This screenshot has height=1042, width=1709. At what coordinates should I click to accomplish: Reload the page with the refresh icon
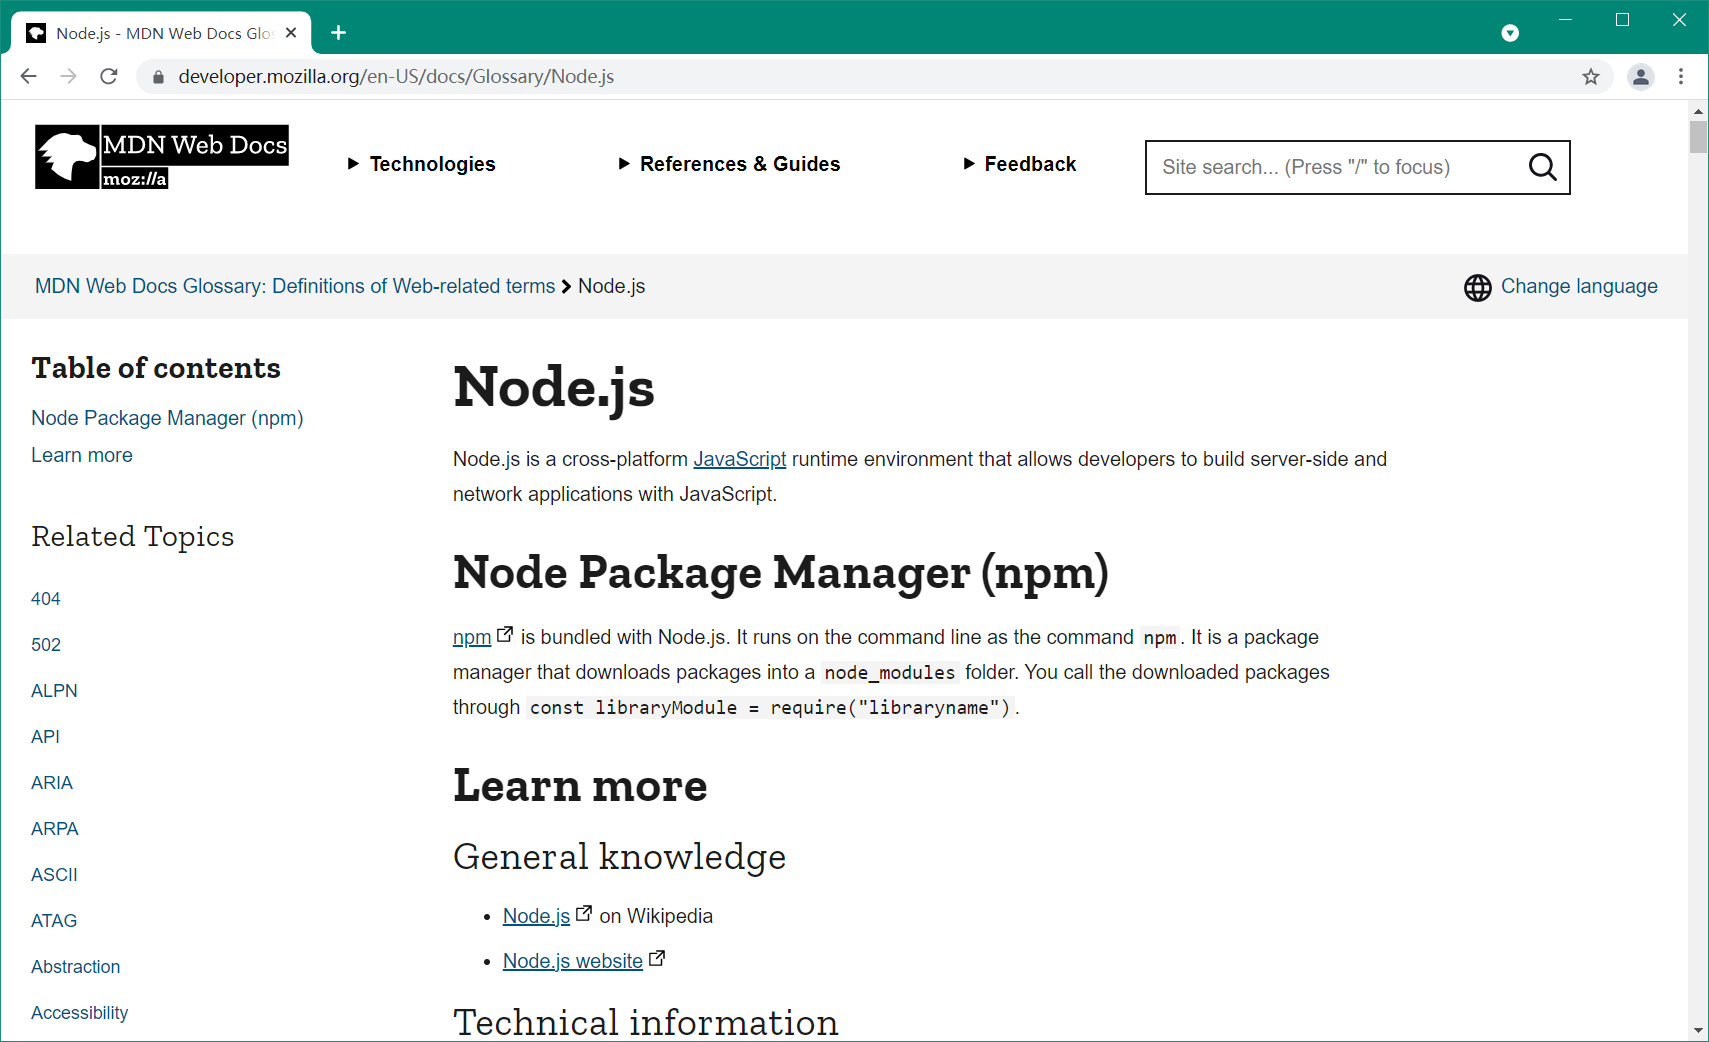(109, 76)
